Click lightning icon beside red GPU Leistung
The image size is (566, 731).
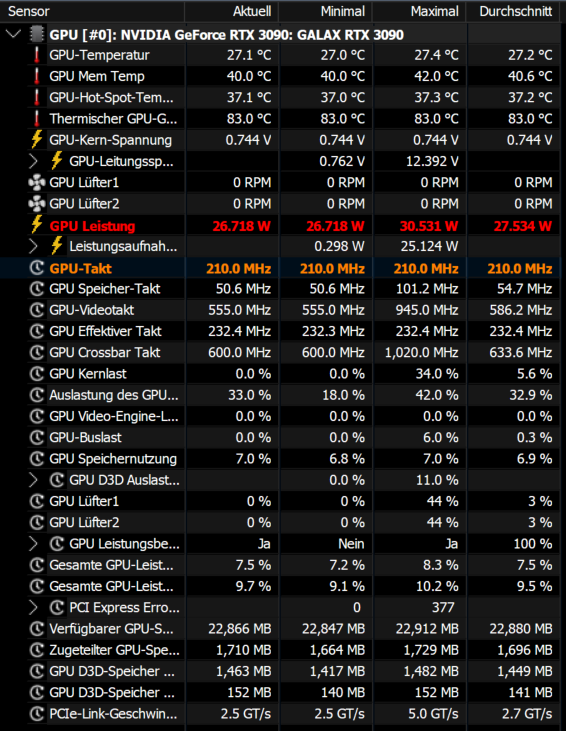[x=37, y=225]
